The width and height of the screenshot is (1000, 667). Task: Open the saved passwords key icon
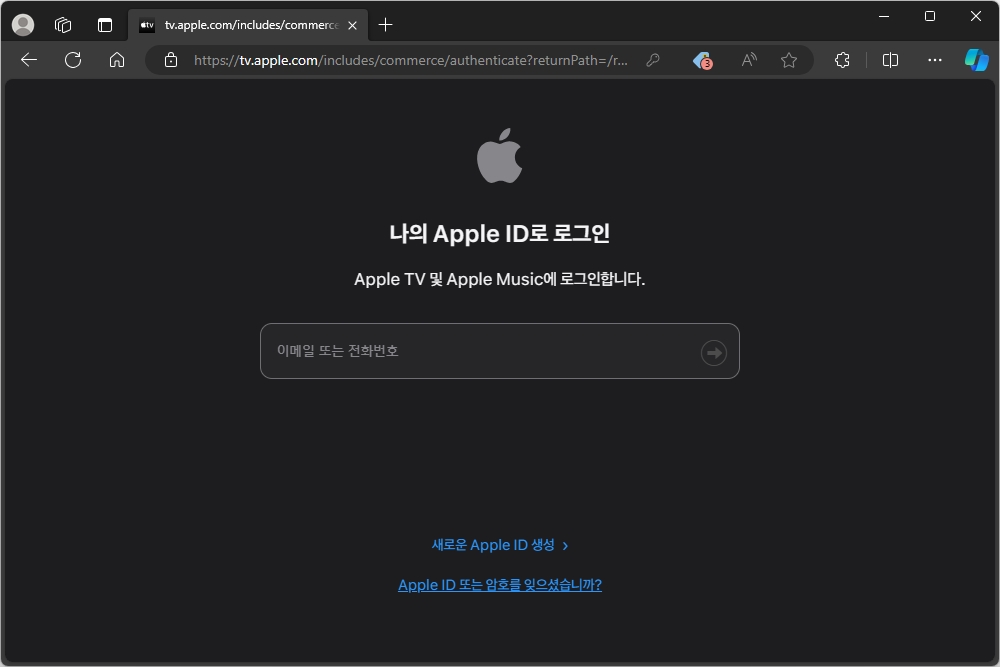(652, 60)
